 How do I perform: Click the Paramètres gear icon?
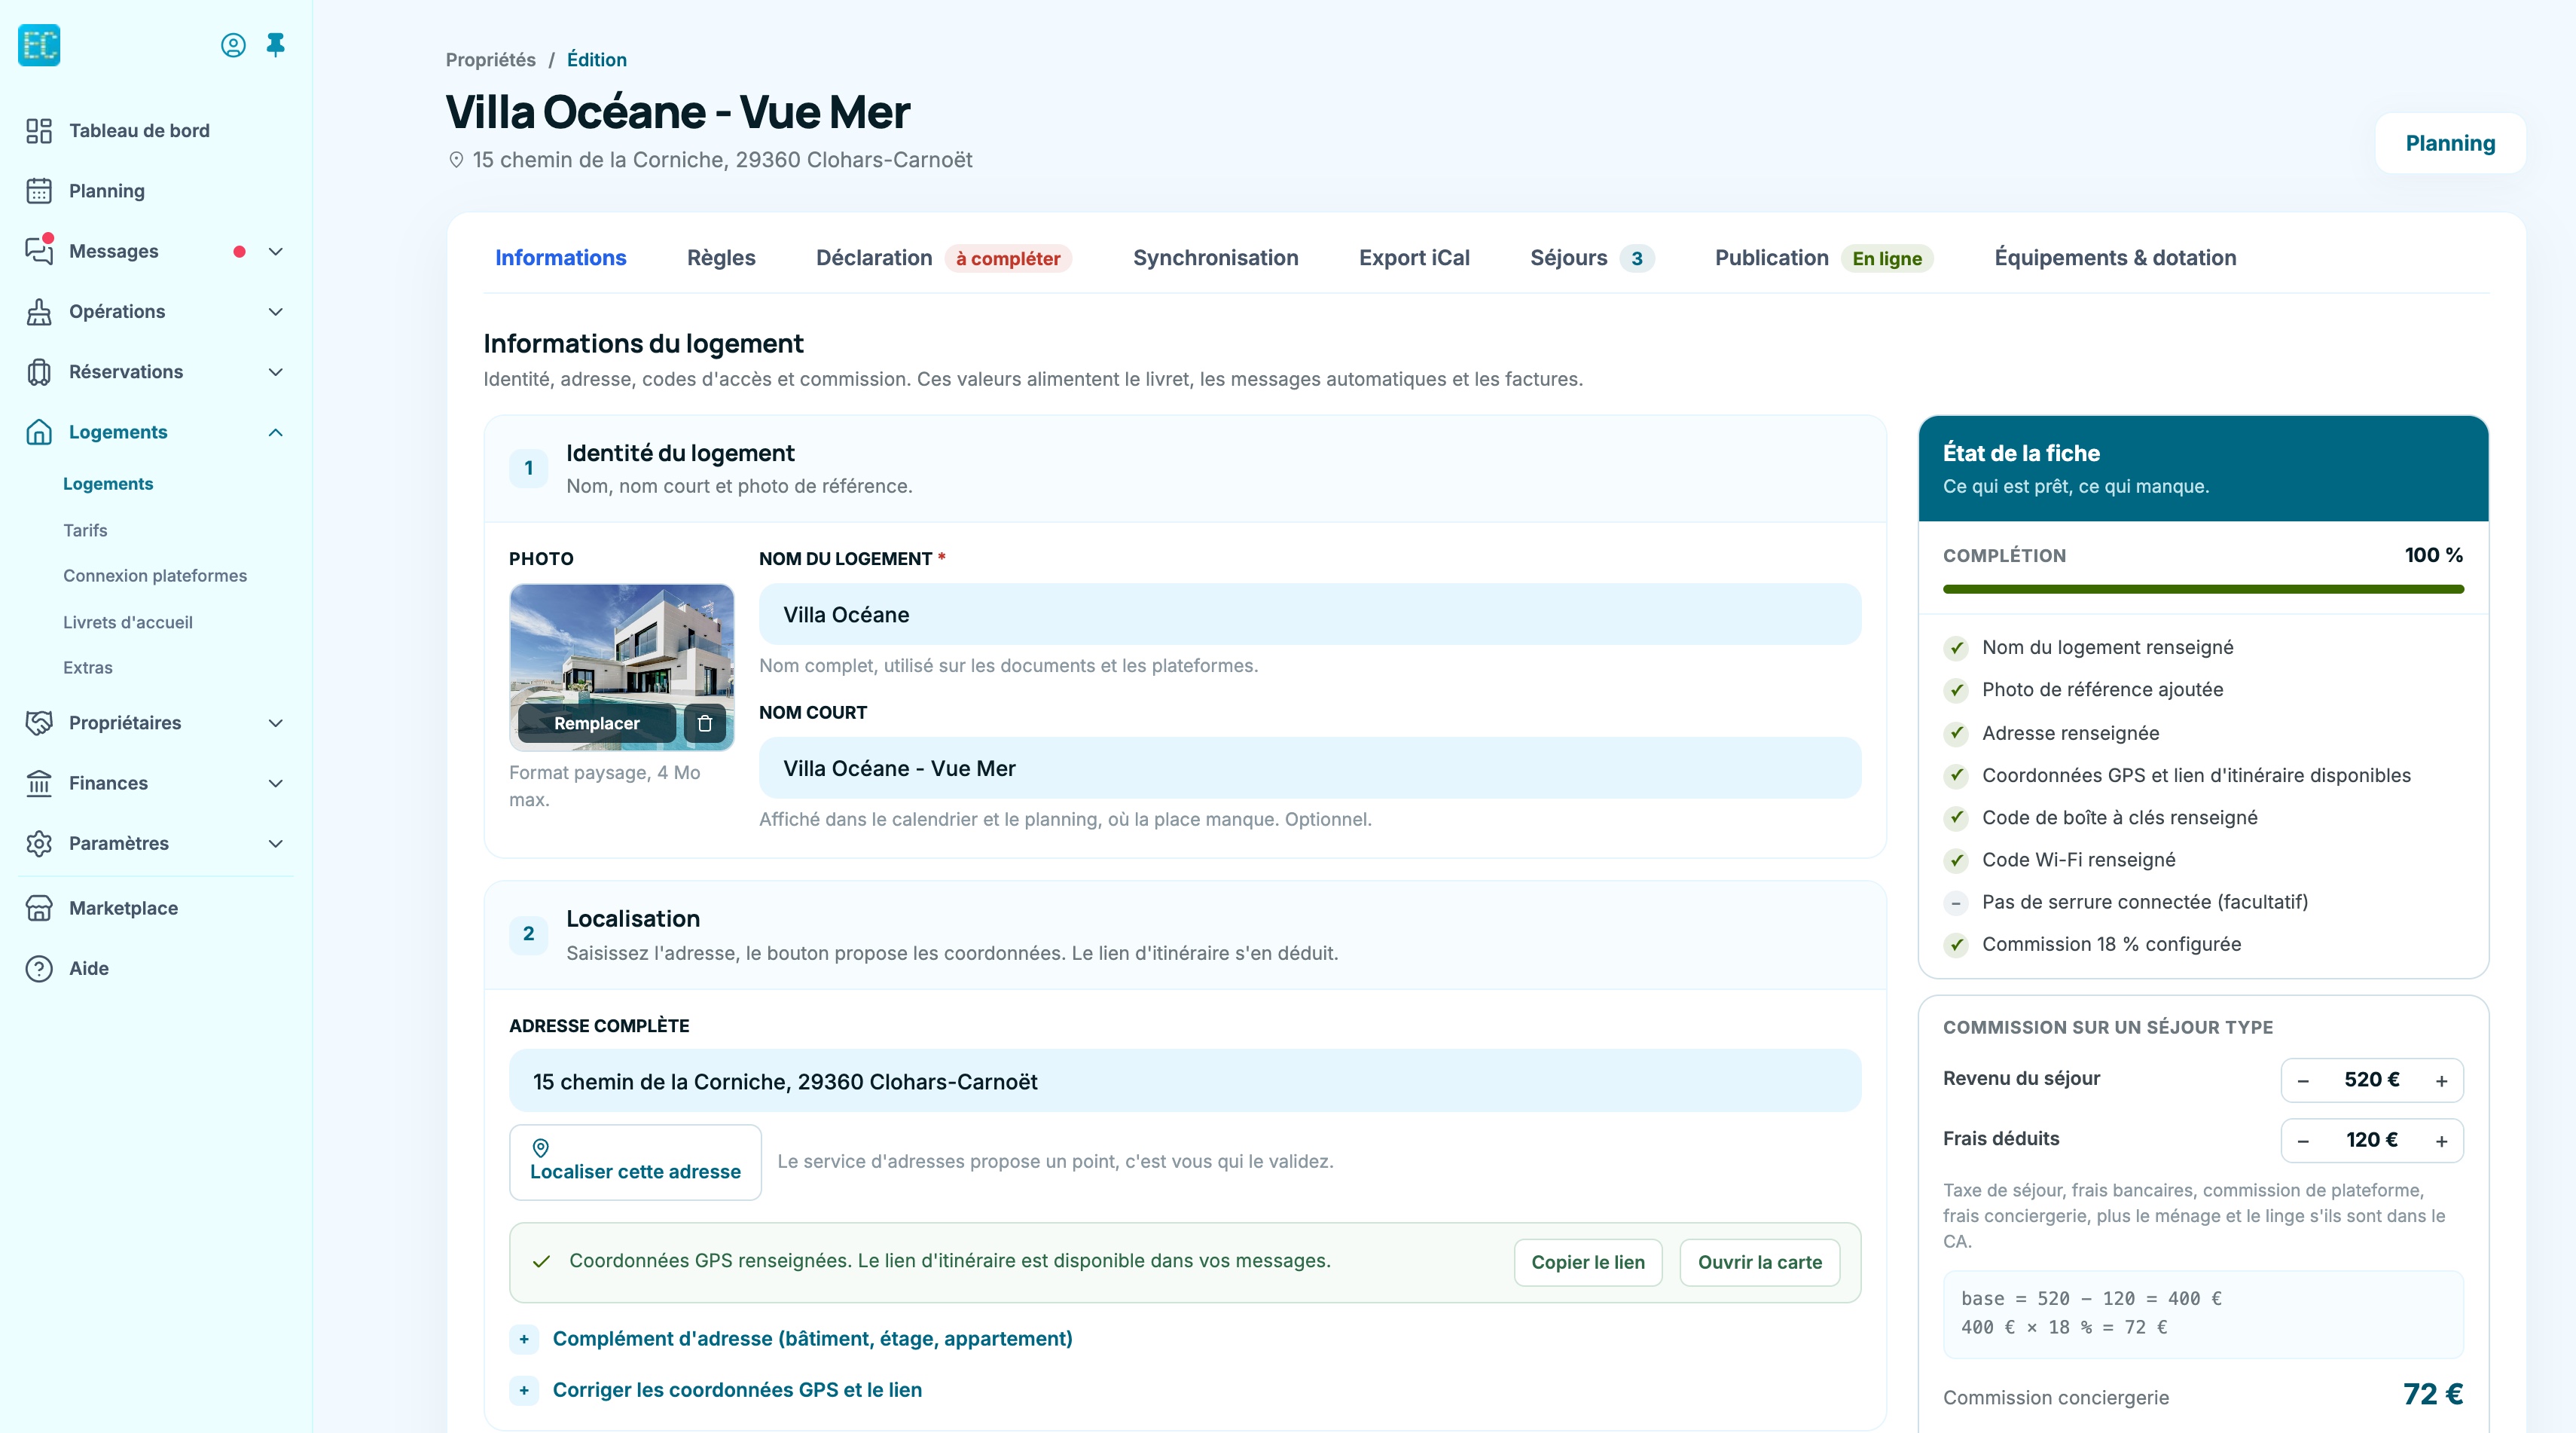pyautogui.click(x=39, y=843)
